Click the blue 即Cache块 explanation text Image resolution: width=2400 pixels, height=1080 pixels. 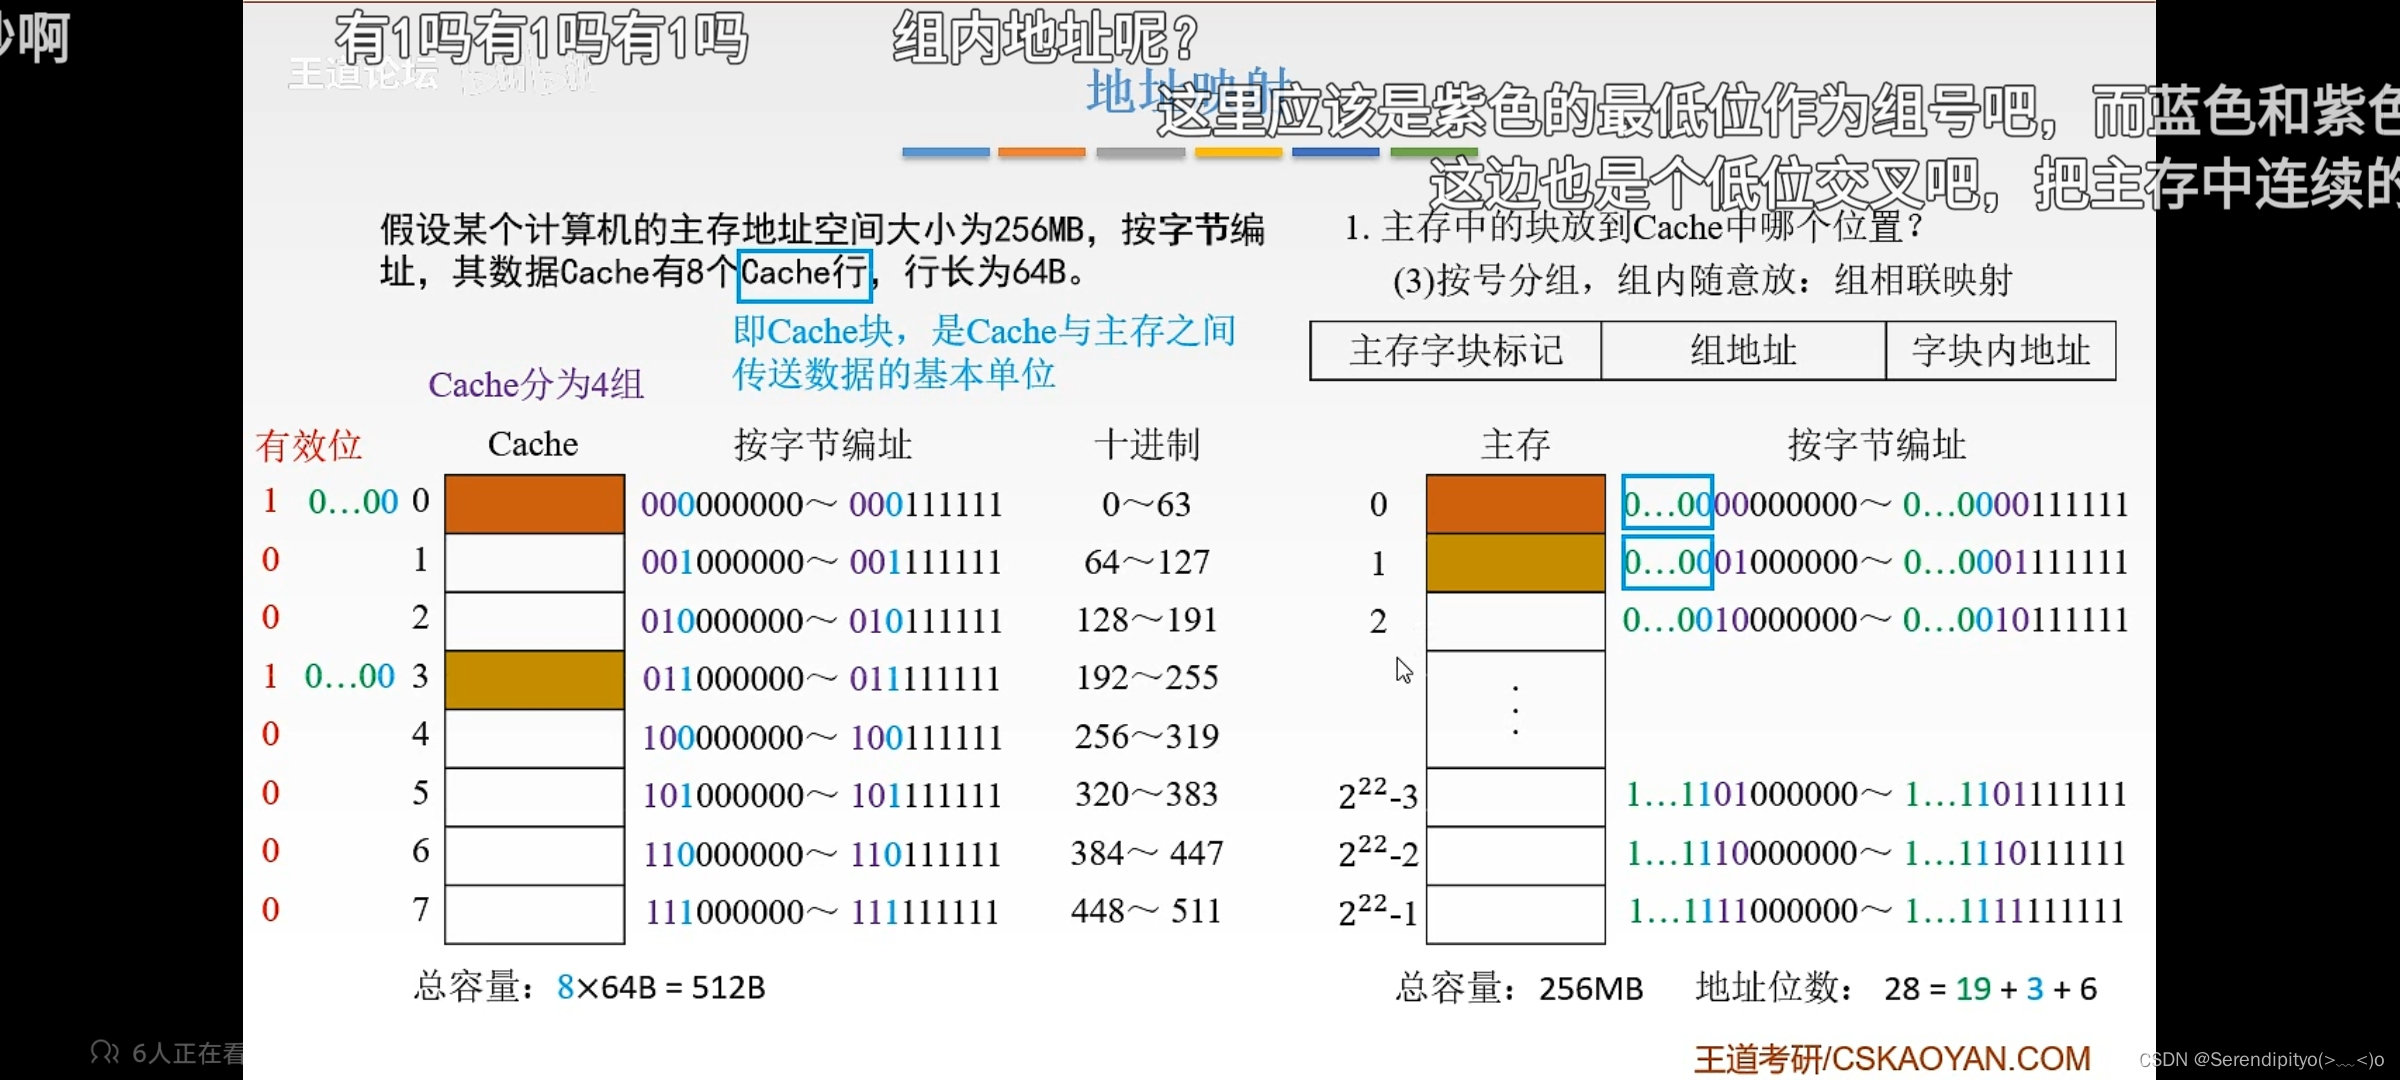point(984,352)
